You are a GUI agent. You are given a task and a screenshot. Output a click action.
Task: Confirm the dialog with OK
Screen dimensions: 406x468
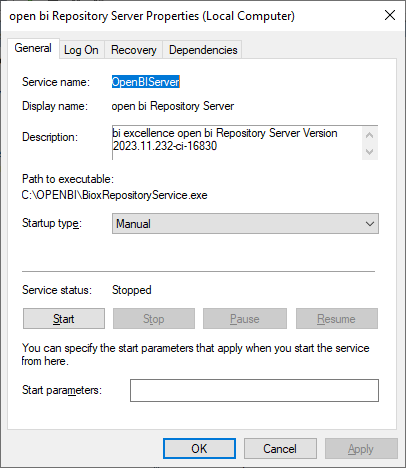click(199, 449)
